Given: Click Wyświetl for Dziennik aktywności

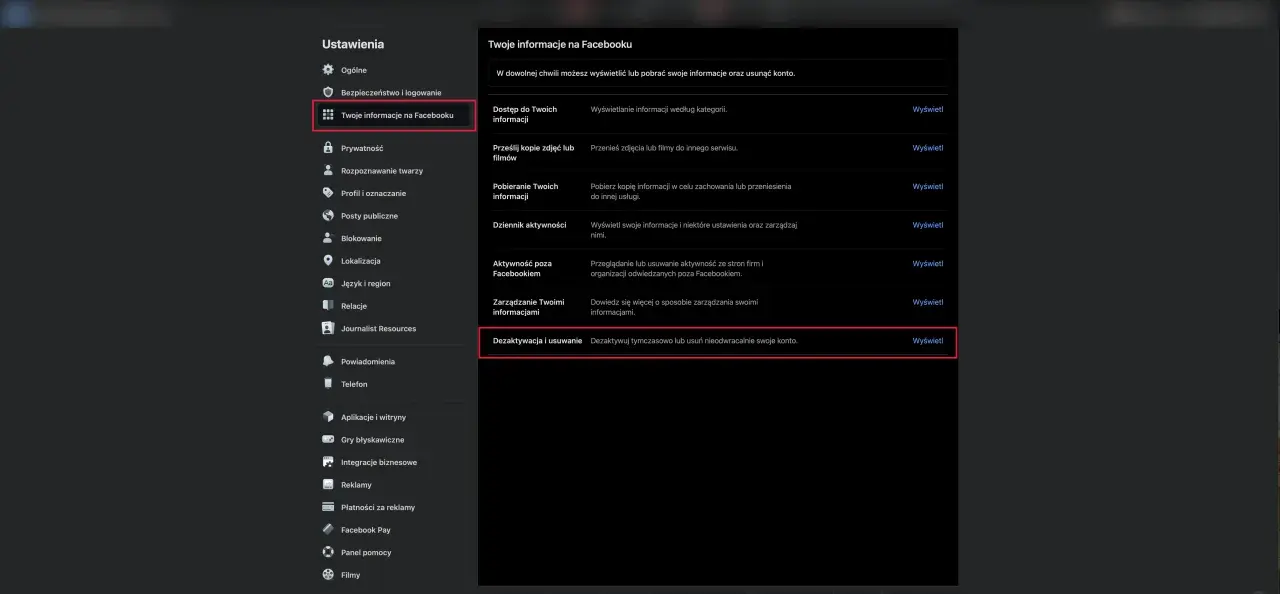Looking at the screenshot, I should pyautogui.click(x=928, y=225).
